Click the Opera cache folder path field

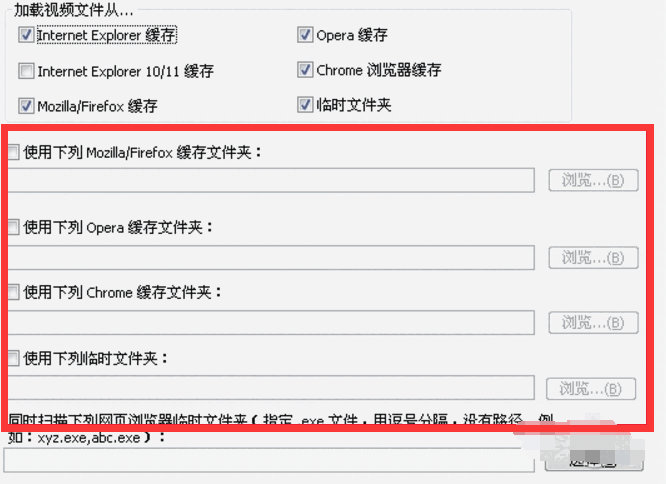tap(271, 258)
